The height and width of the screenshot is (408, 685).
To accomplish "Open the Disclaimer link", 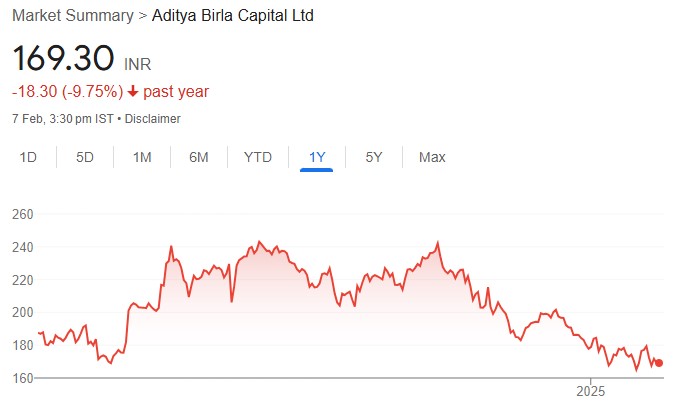I will (x=153, y=118).
